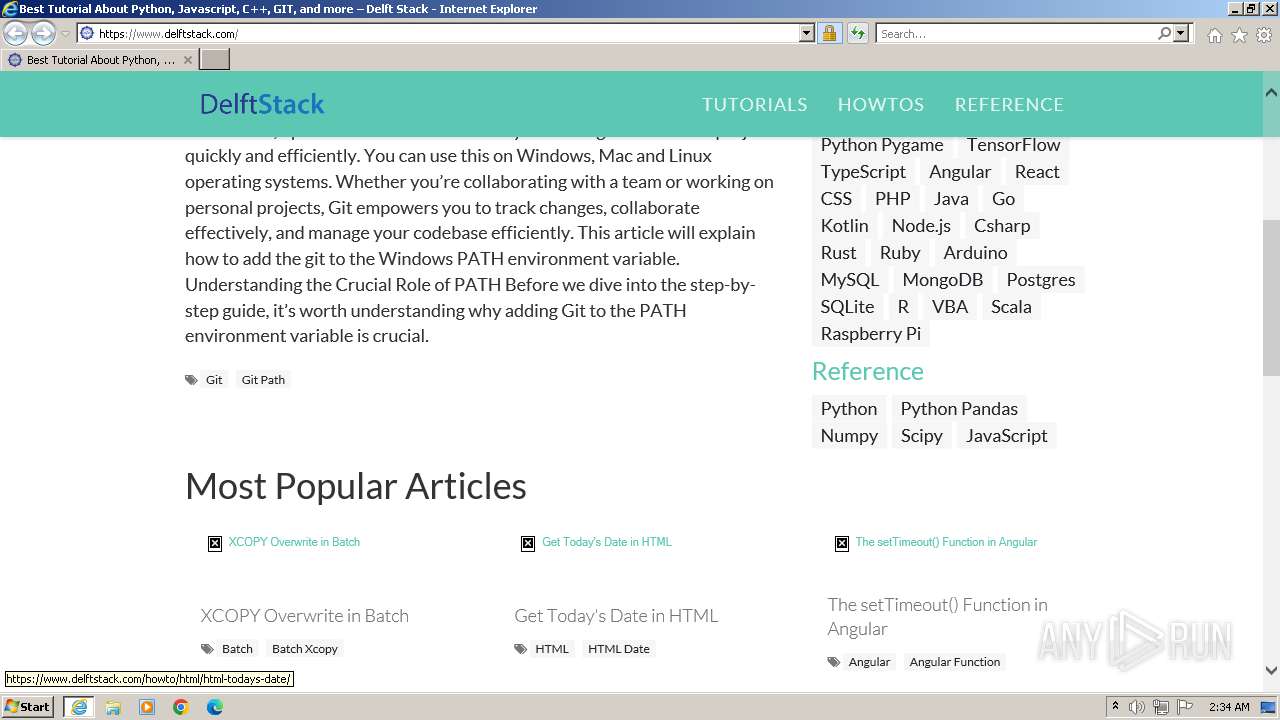1280x720 pixels.
Task: Click the Refresh page icon
Action: pyautogui.click(x=857, y=33)
